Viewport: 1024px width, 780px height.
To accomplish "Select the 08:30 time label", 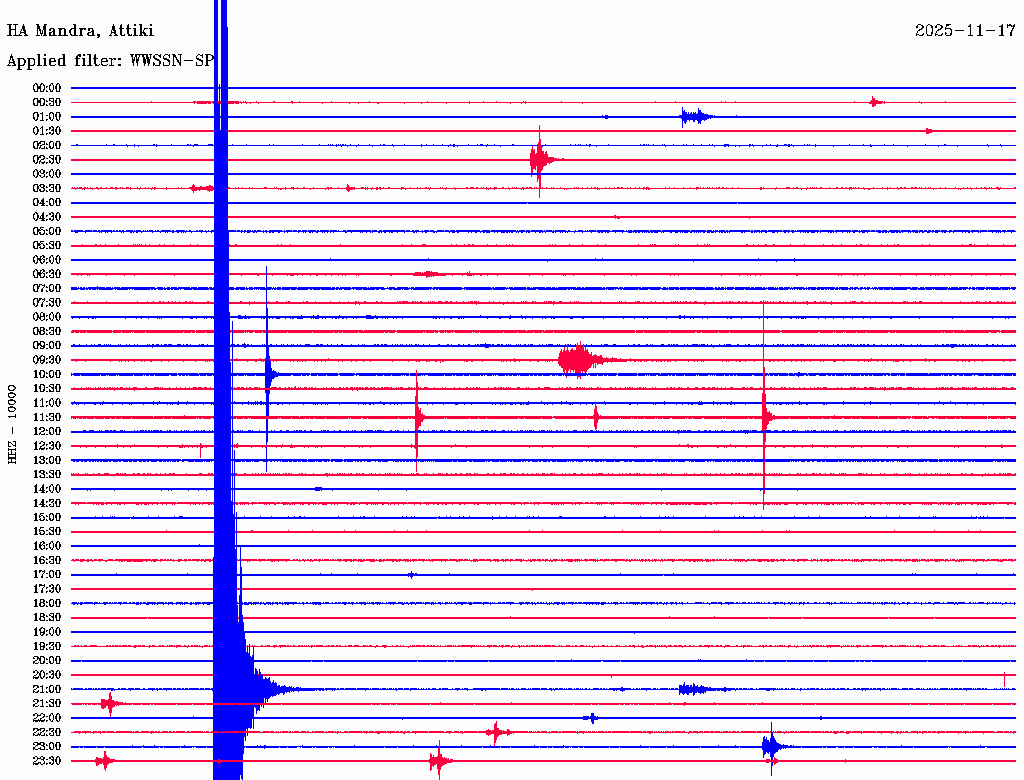I will pos(47,331).
